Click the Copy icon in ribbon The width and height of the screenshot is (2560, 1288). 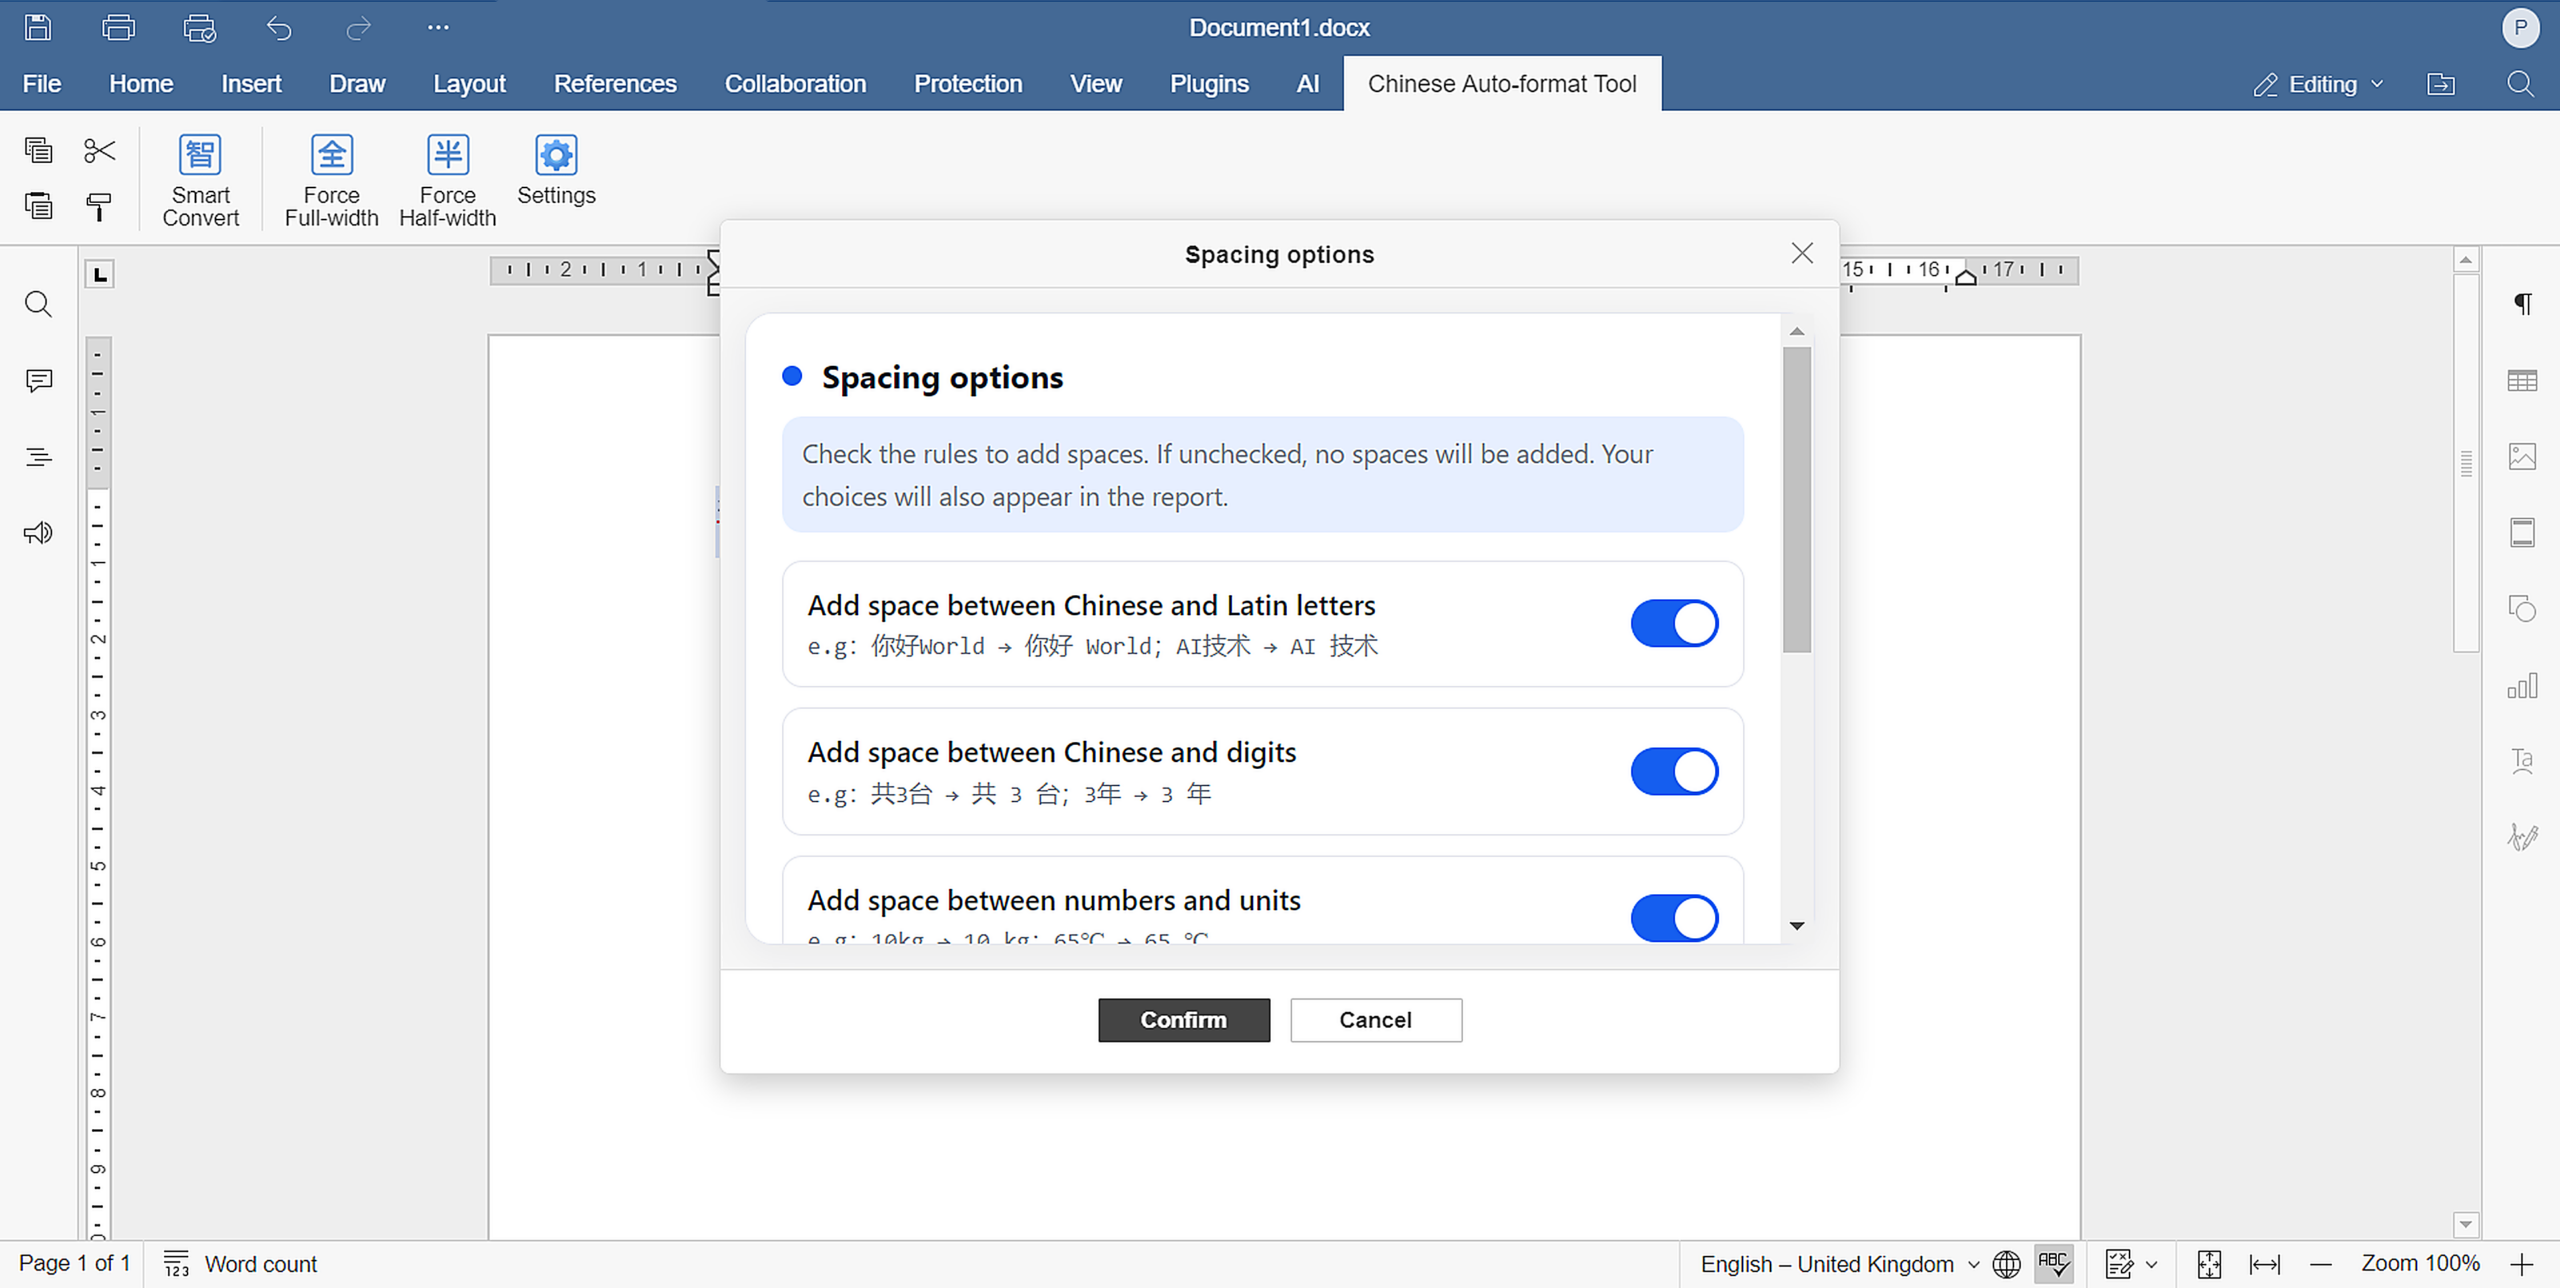pos(38,150)
